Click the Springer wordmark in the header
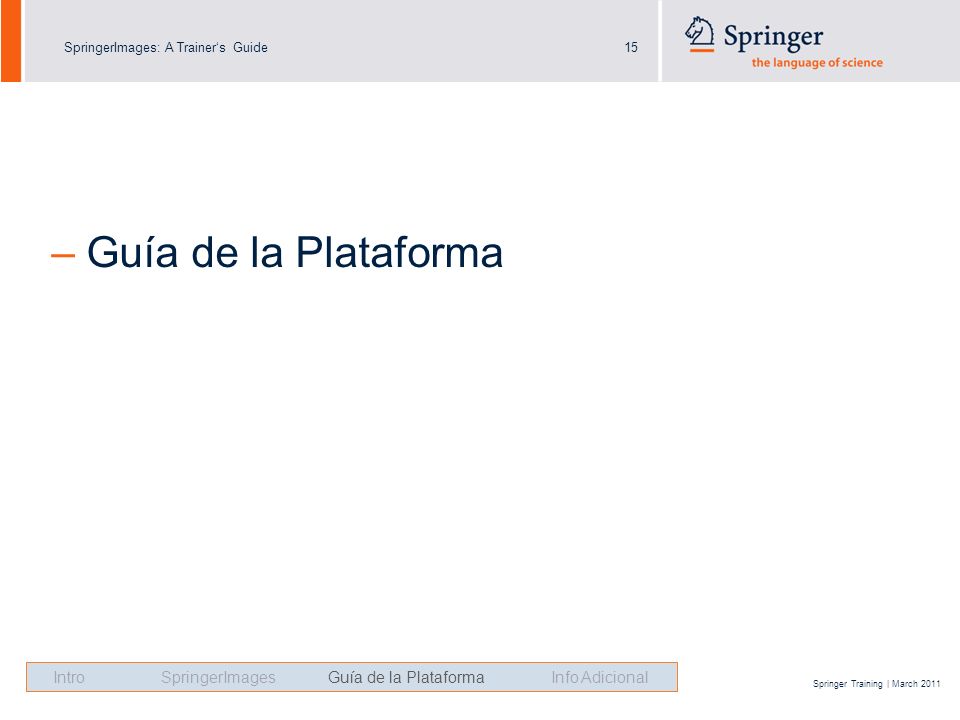Viewport: 960px width, 720px height. pos(773,37)
